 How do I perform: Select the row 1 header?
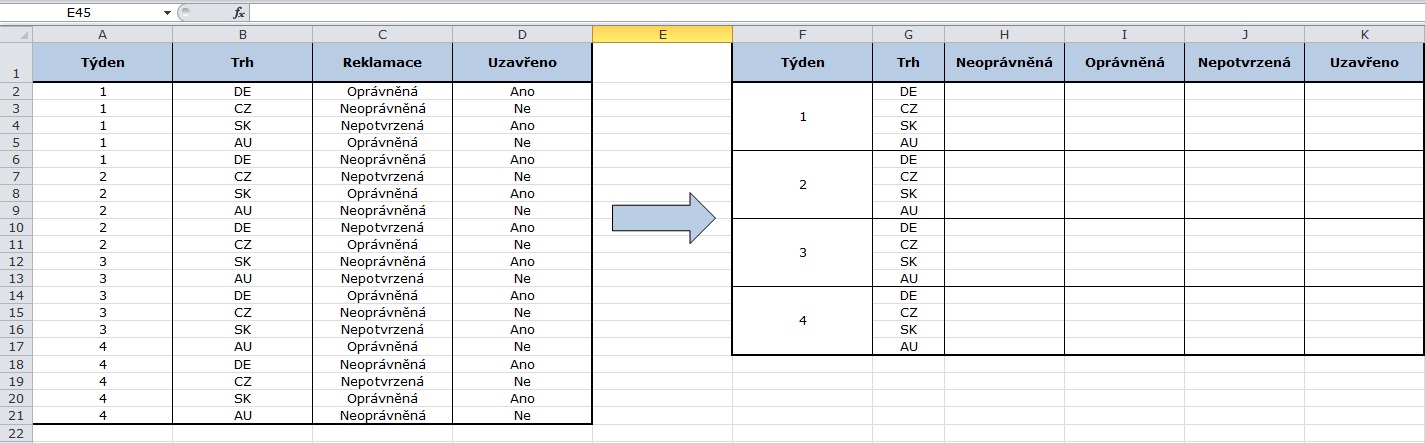coord(16,63)
